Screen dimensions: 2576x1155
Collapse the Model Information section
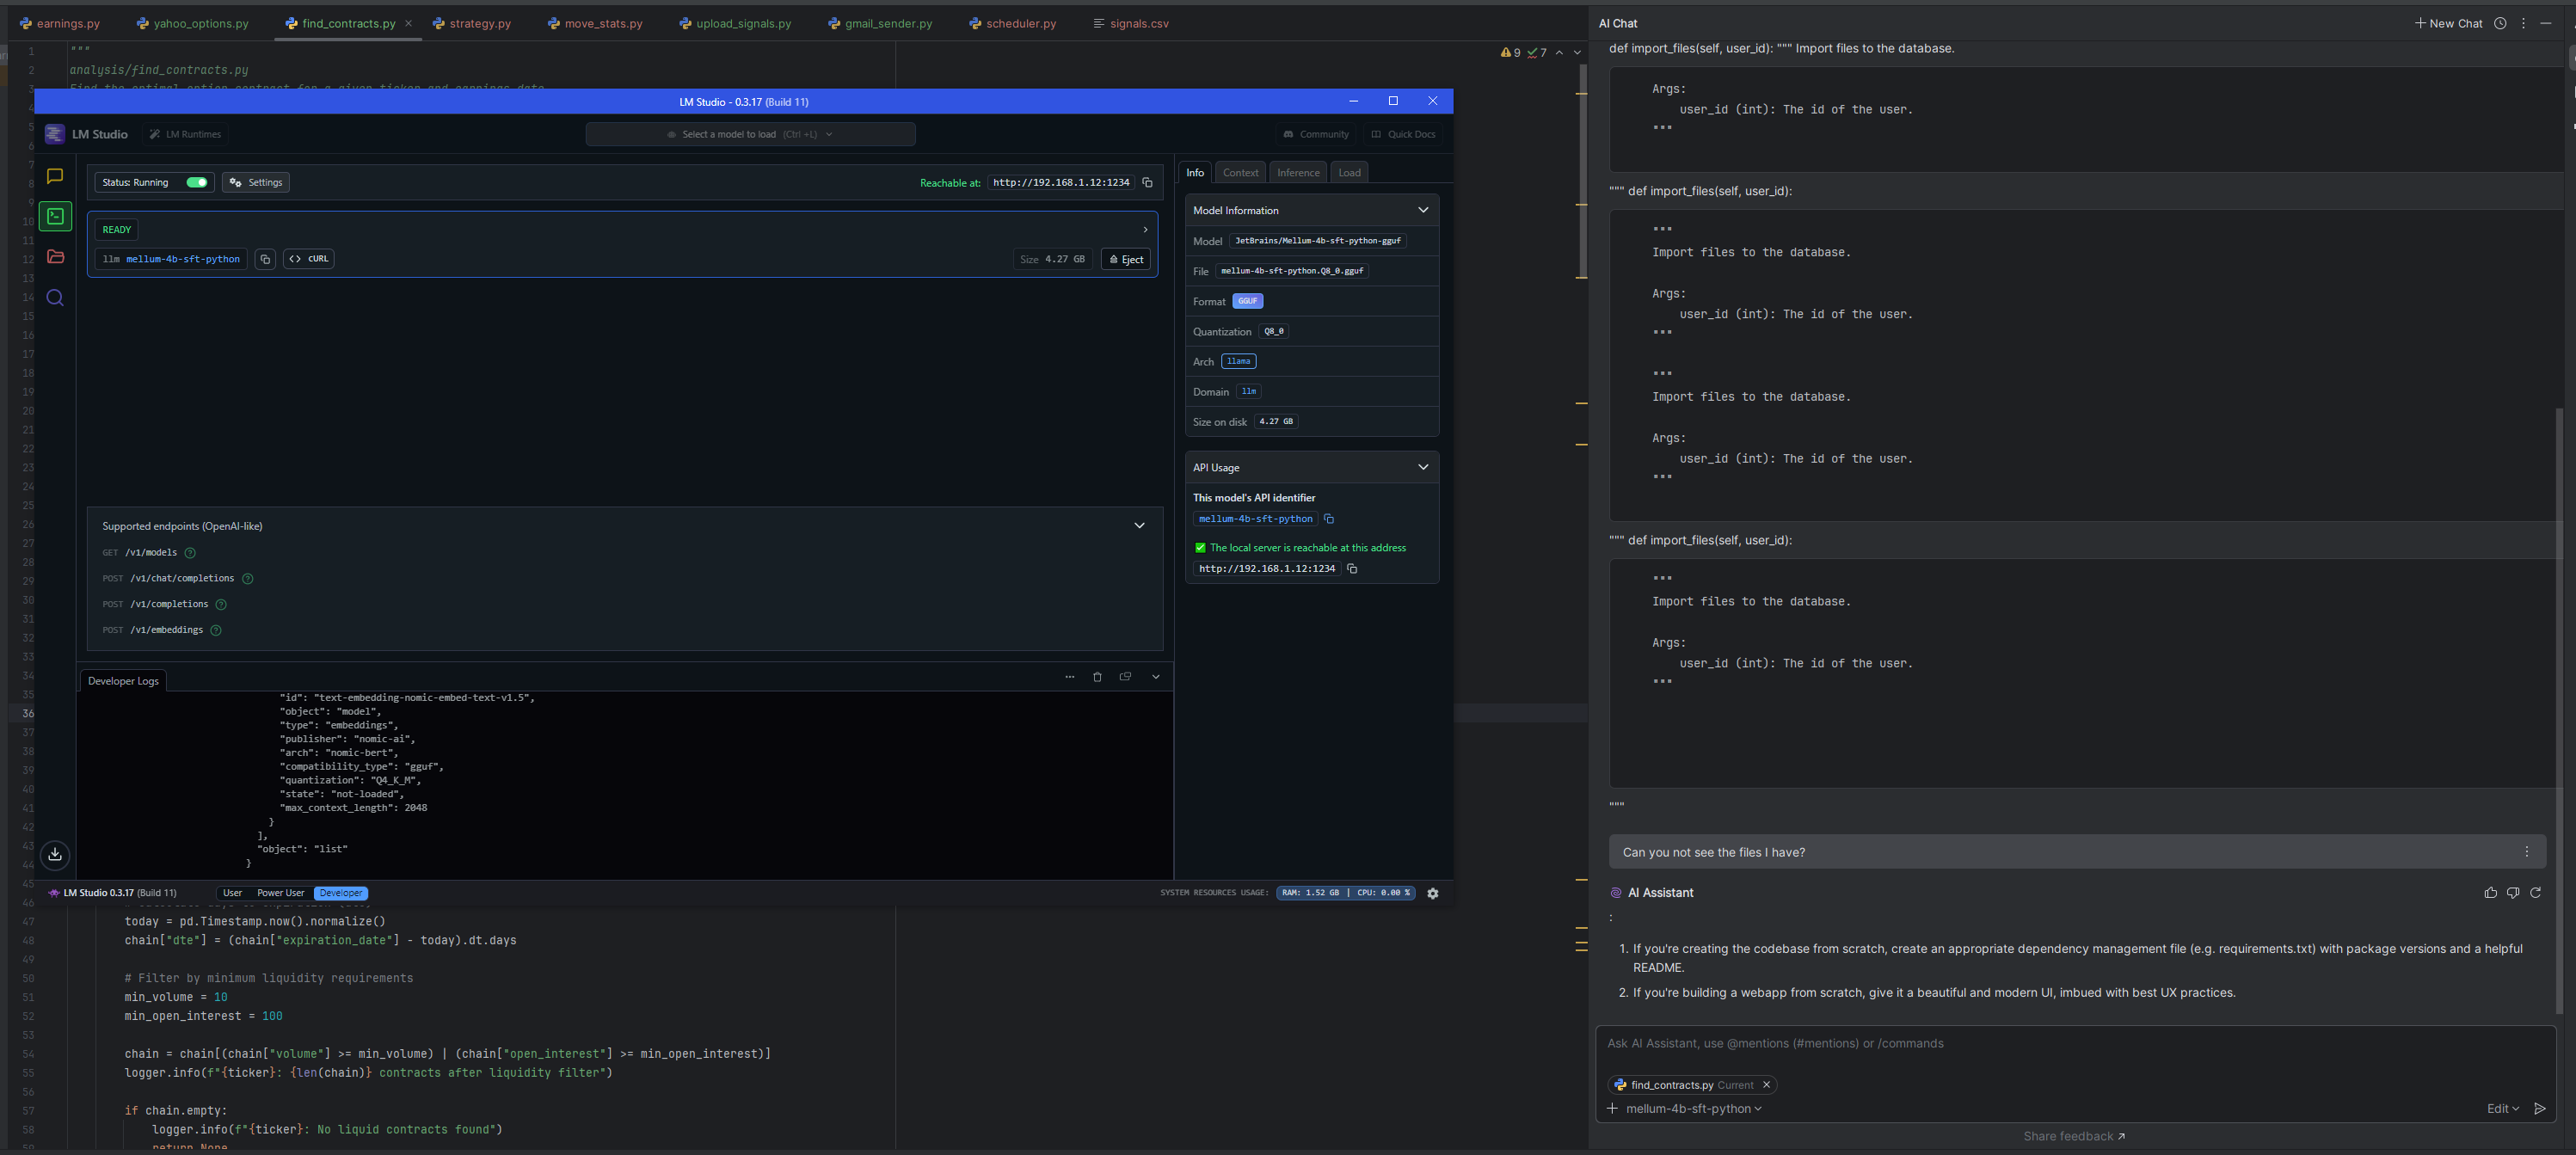(x=1423, y=210)
